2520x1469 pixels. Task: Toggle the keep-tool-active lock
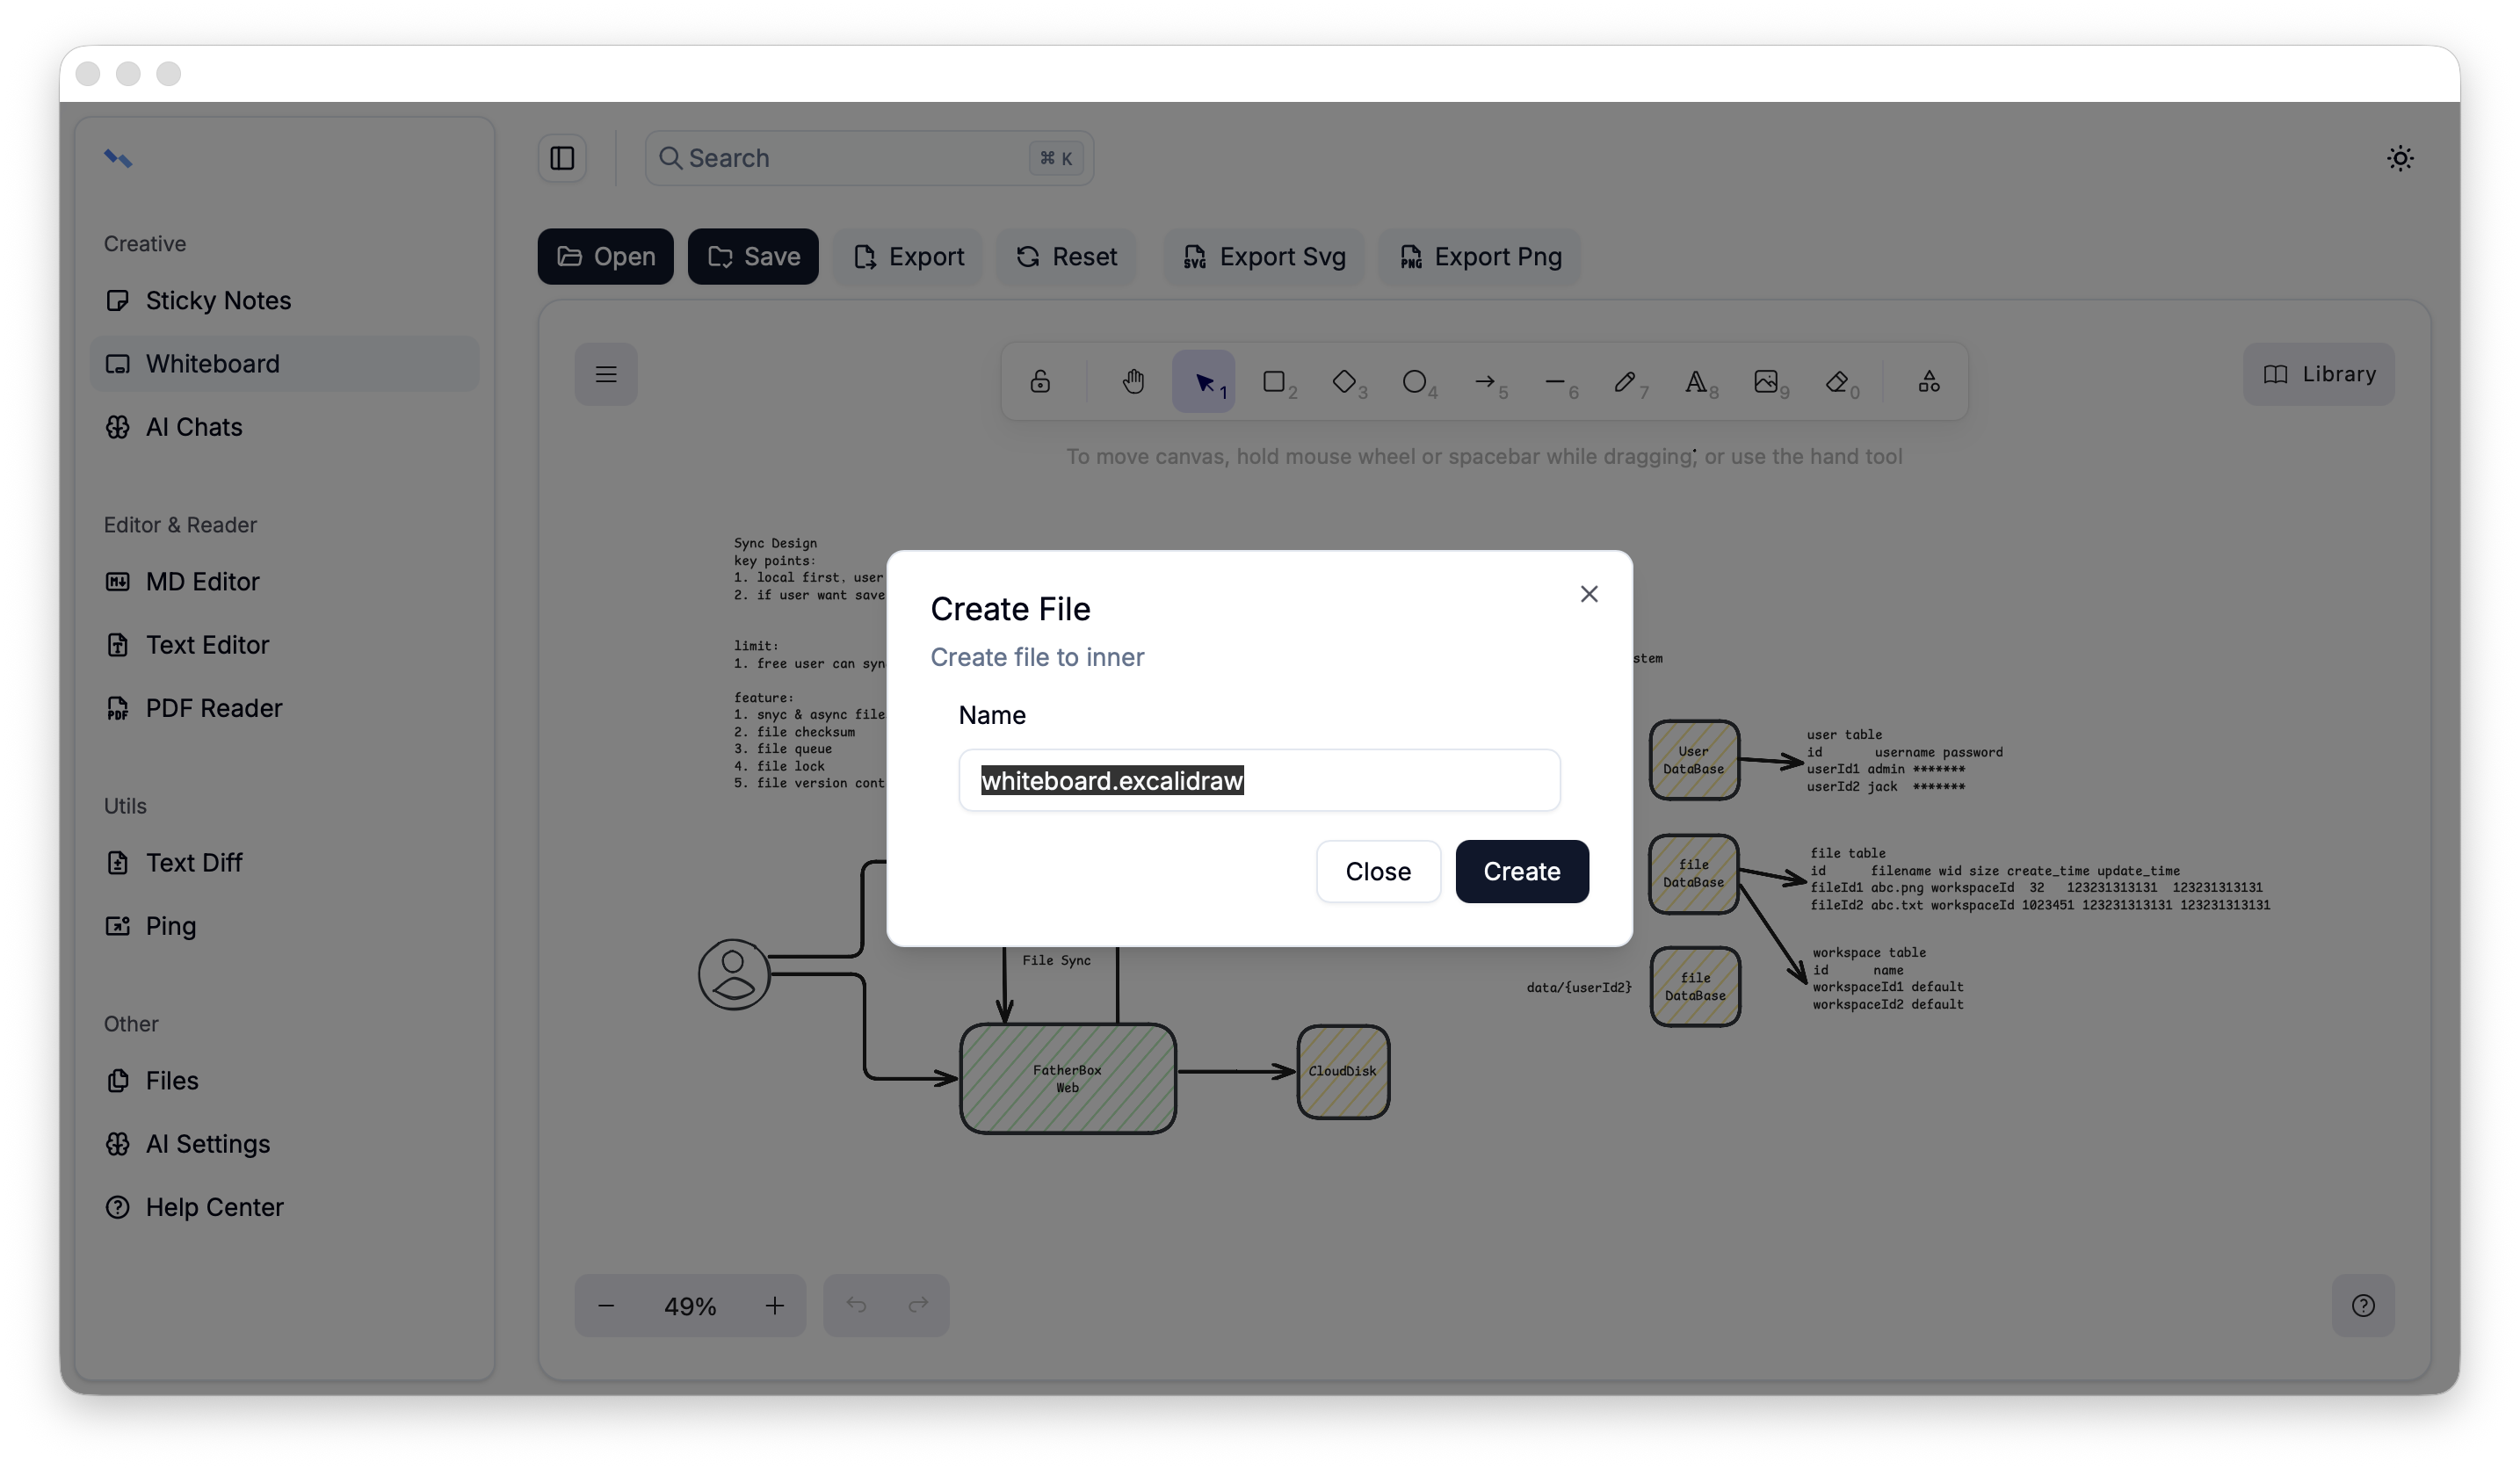(1040, 381)
